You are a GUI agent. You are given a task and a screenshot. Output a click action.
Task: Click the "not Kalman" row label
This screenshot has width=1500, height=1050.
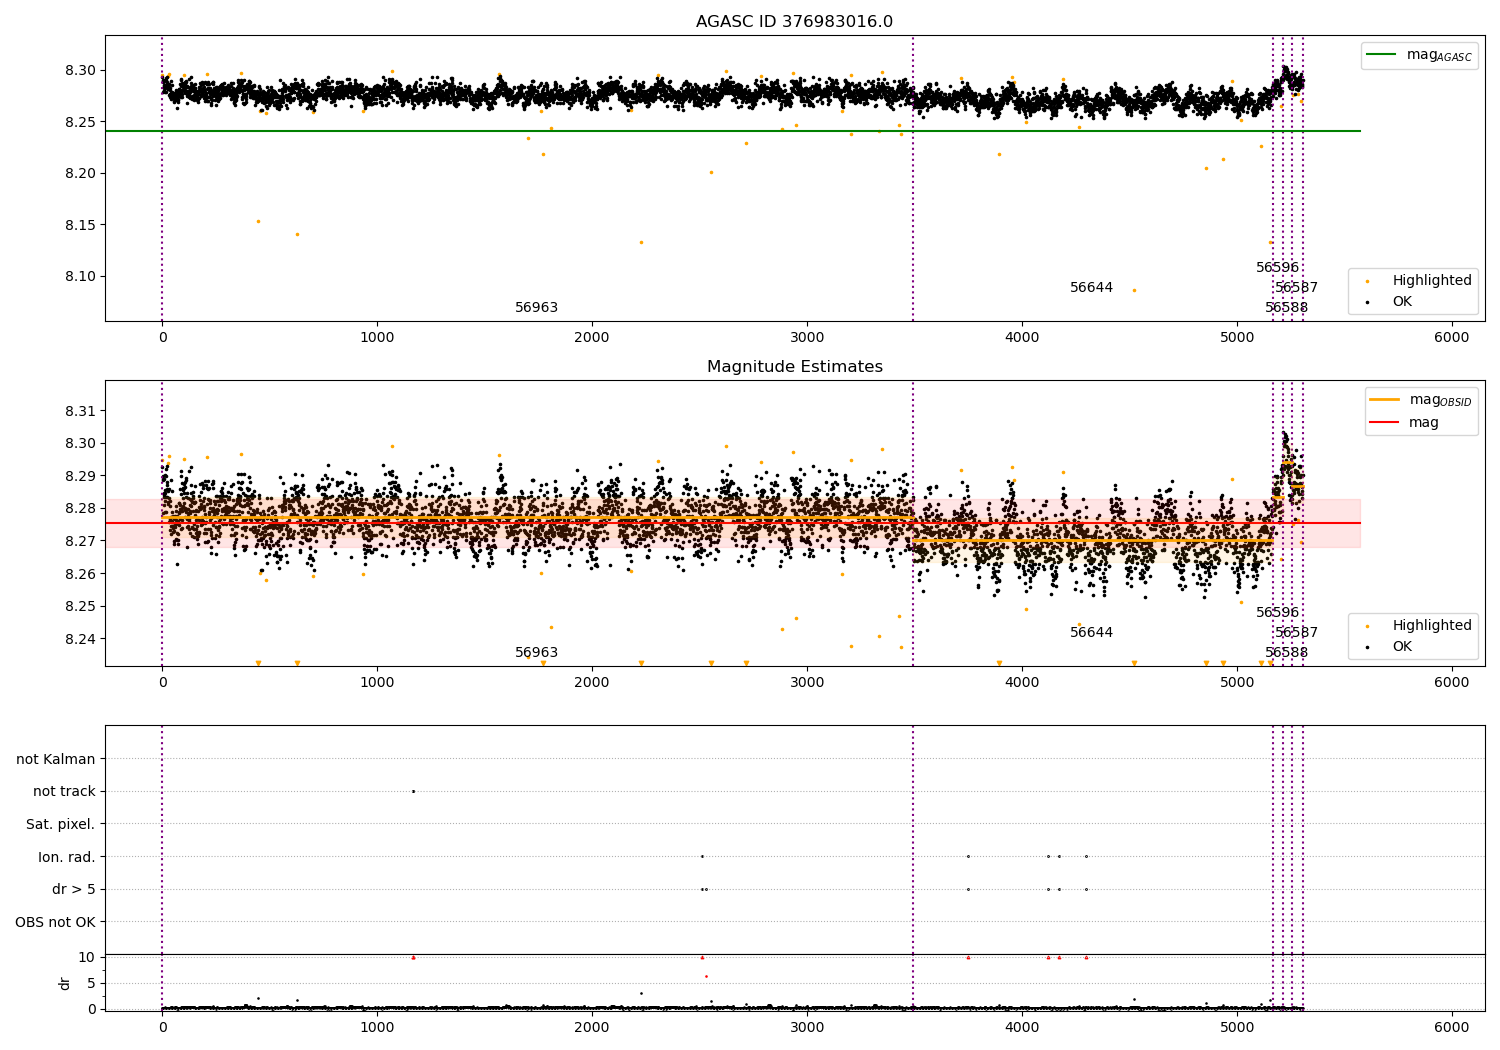click(x=56, y=759)
